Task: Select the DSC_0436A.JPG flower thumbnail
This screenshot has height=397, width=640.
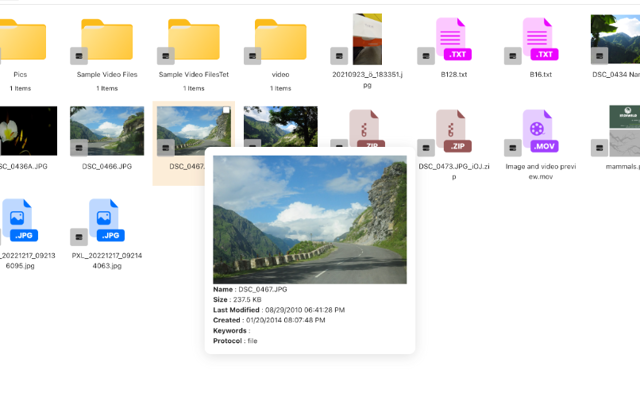Action: point(28,131)
